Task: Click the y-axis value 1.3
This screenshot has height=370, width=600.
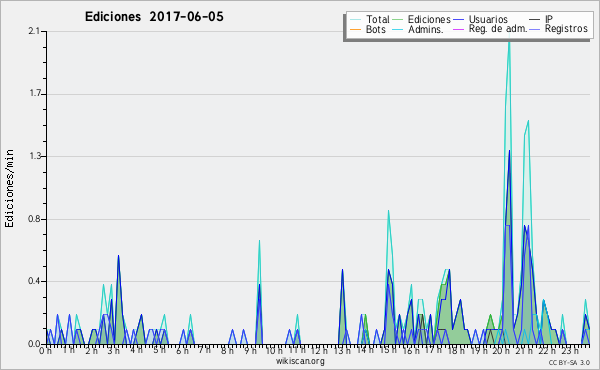Action: (34, 156)
